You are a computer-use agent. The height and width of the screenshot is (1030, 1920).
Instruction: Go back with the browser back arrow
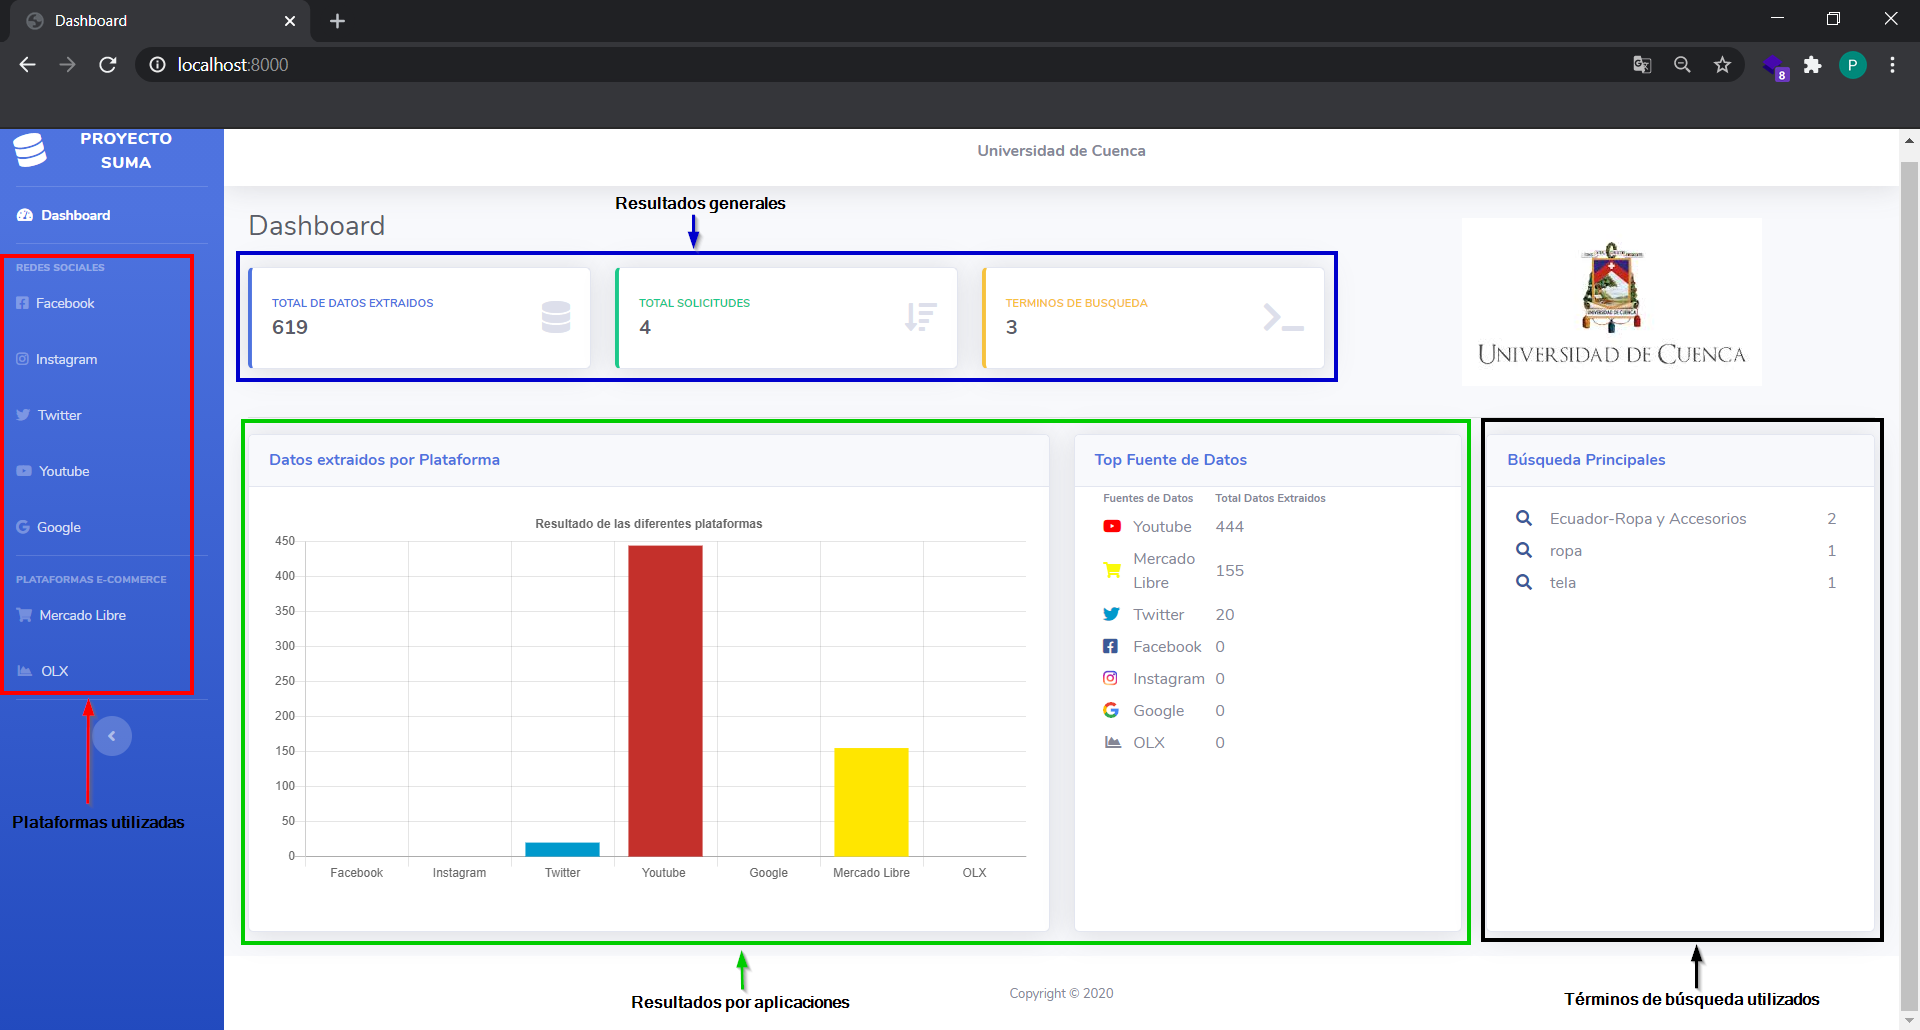click(27, 64)
